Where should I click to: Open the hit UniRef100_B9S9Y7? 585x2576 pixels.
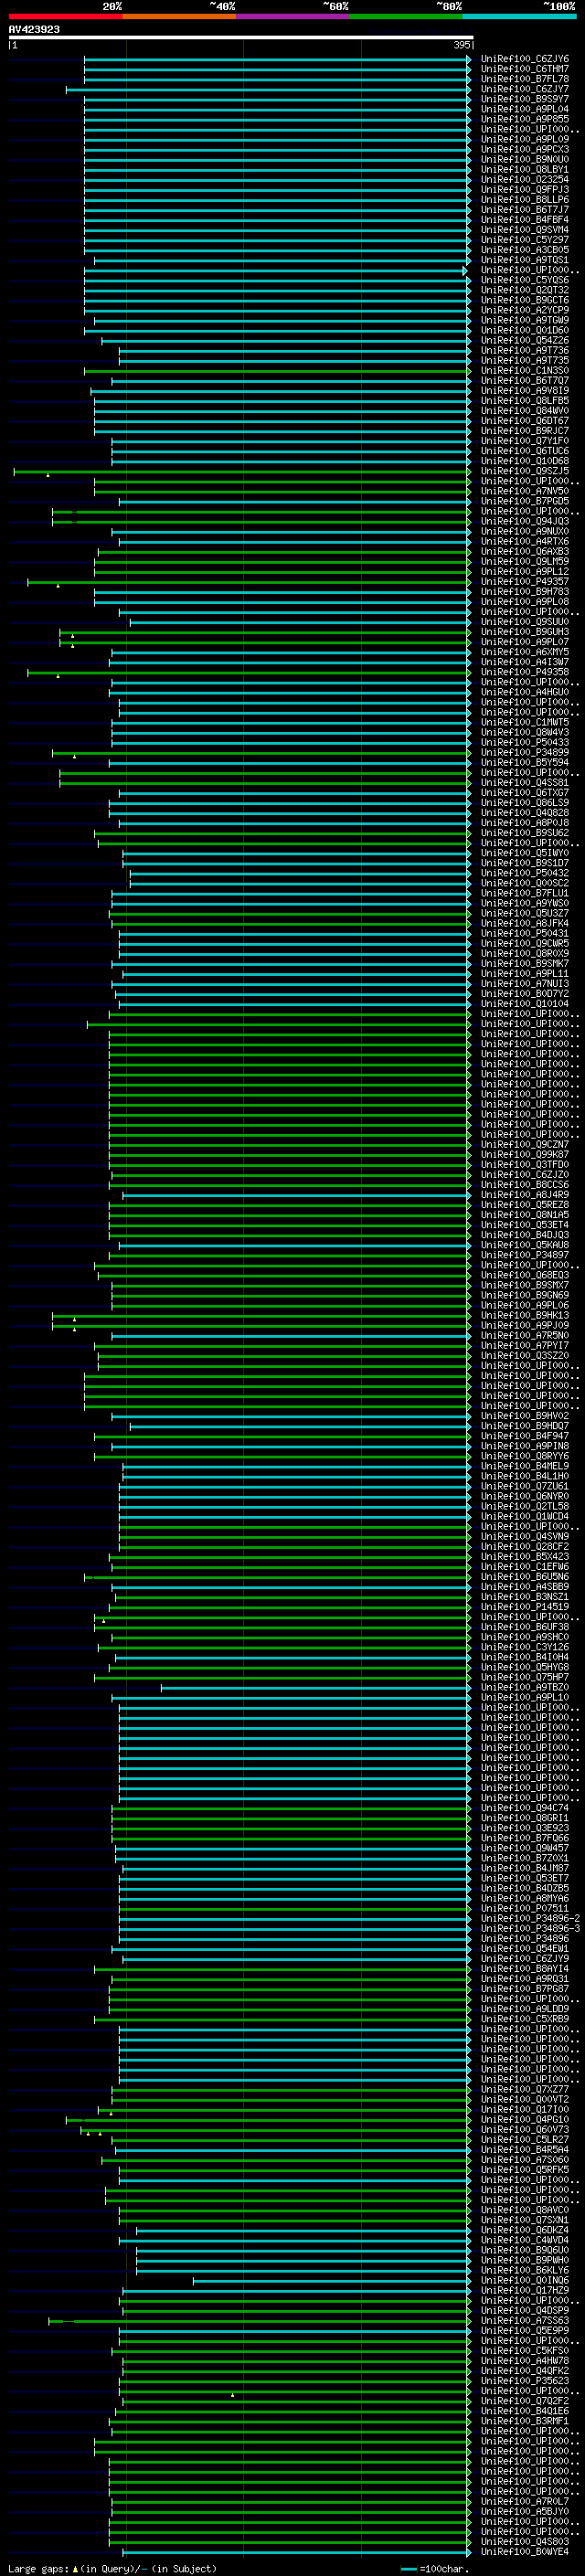coord(525,99)
